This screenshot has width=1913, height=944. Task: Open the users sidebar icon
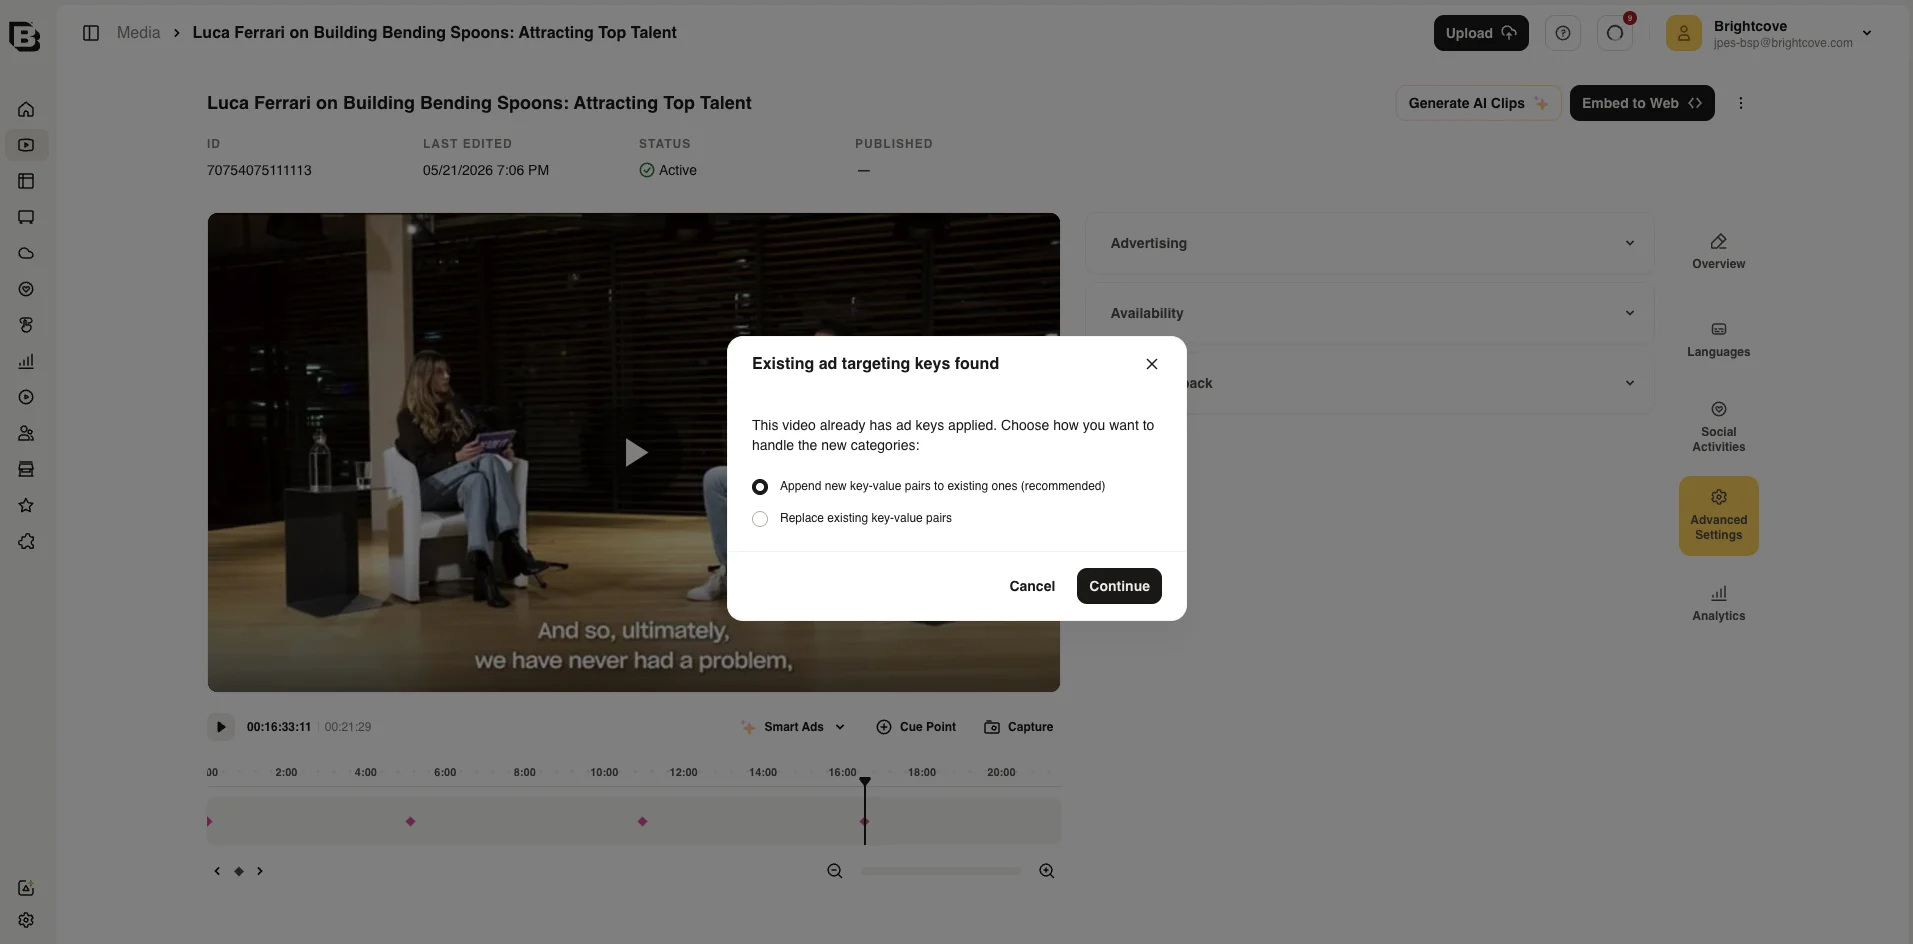point(26,433)
